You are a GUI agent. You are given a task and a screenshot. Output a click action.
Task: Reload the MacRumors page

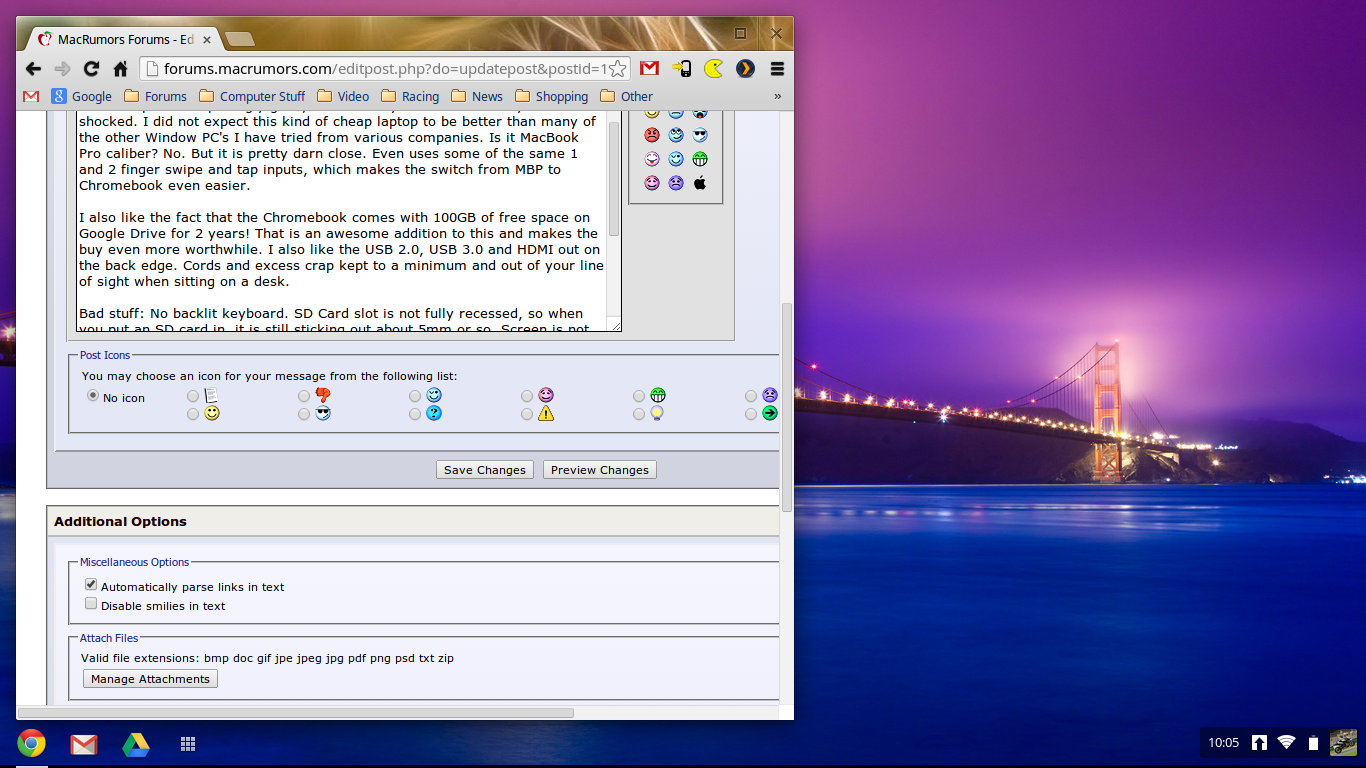91,69
